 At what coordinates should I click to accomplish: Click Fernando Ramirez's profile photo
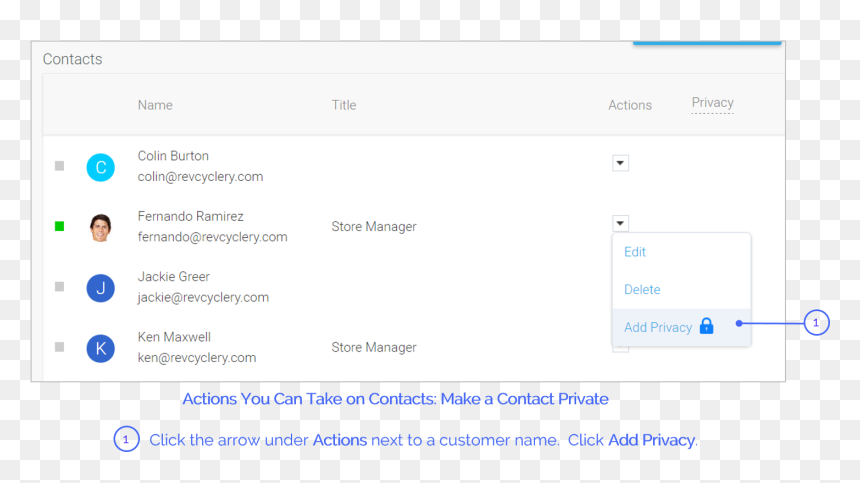tap(100, 228)
